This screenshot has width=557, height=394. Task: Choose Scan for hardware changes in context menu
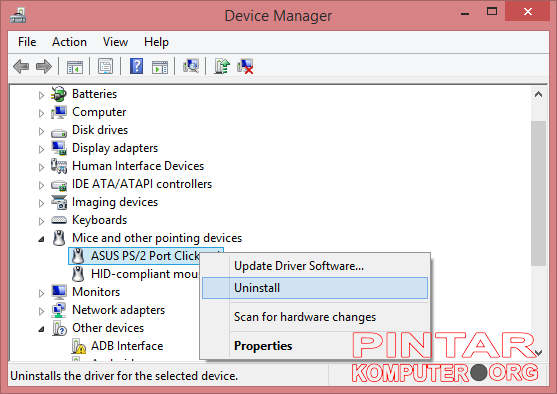[315, 317]
